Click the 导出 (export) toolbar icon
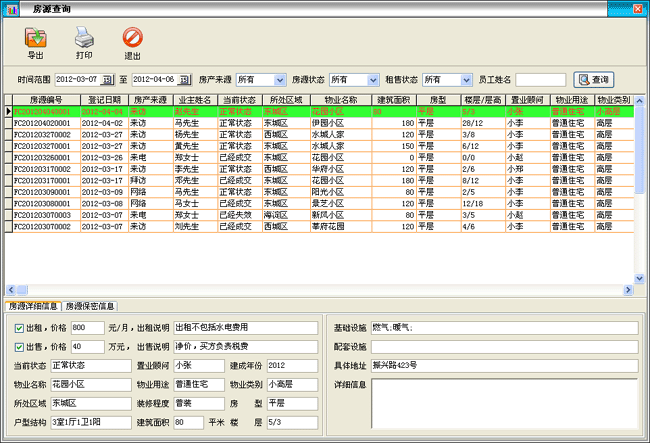This screenshot has height=443, width=650. [36, 39]
